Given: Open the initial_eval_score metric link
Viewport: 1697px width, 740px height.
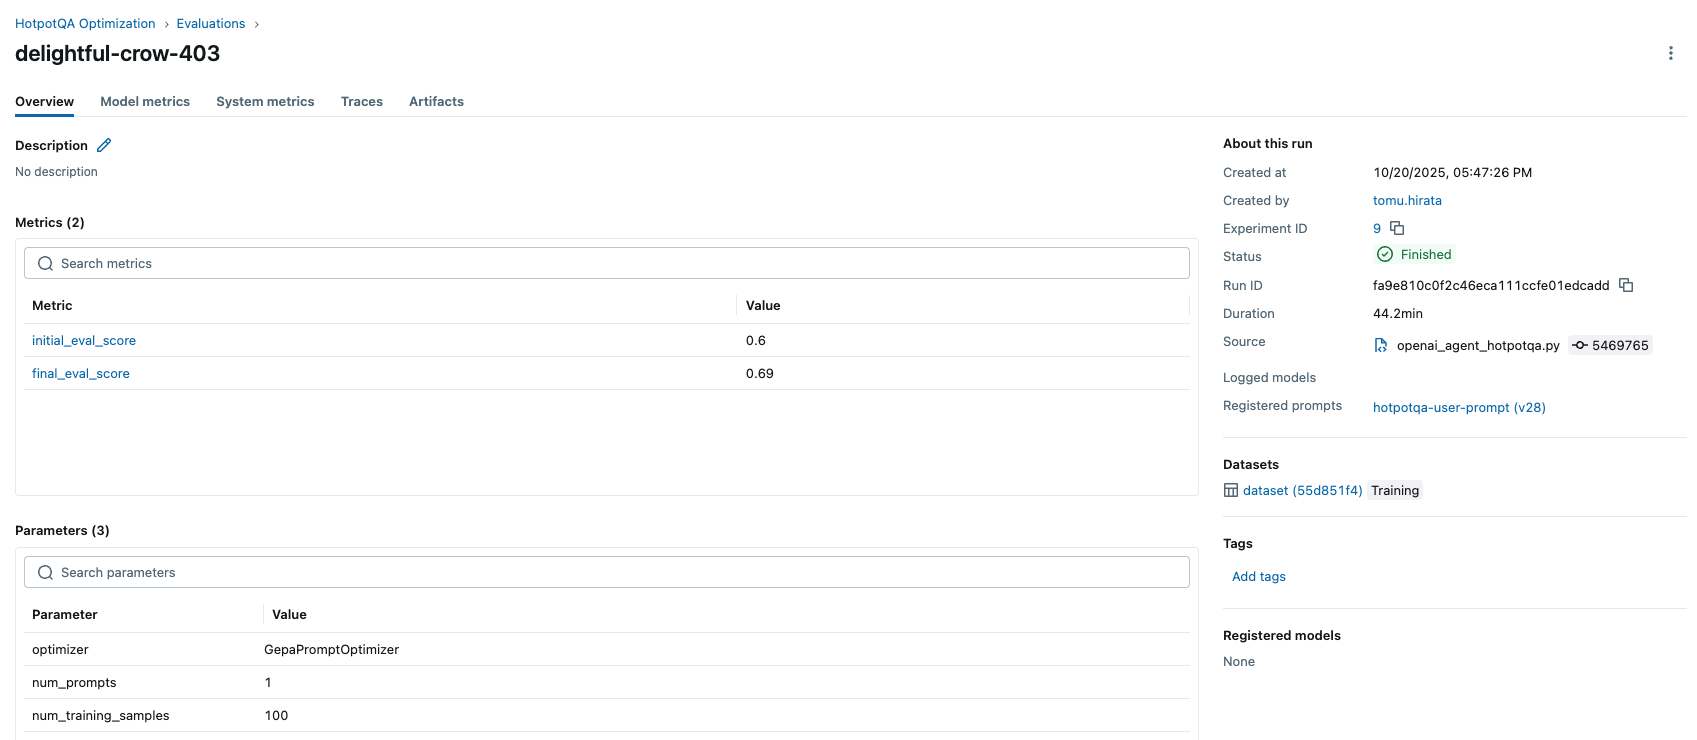Looking at the screenshot, I should point(84,340).
